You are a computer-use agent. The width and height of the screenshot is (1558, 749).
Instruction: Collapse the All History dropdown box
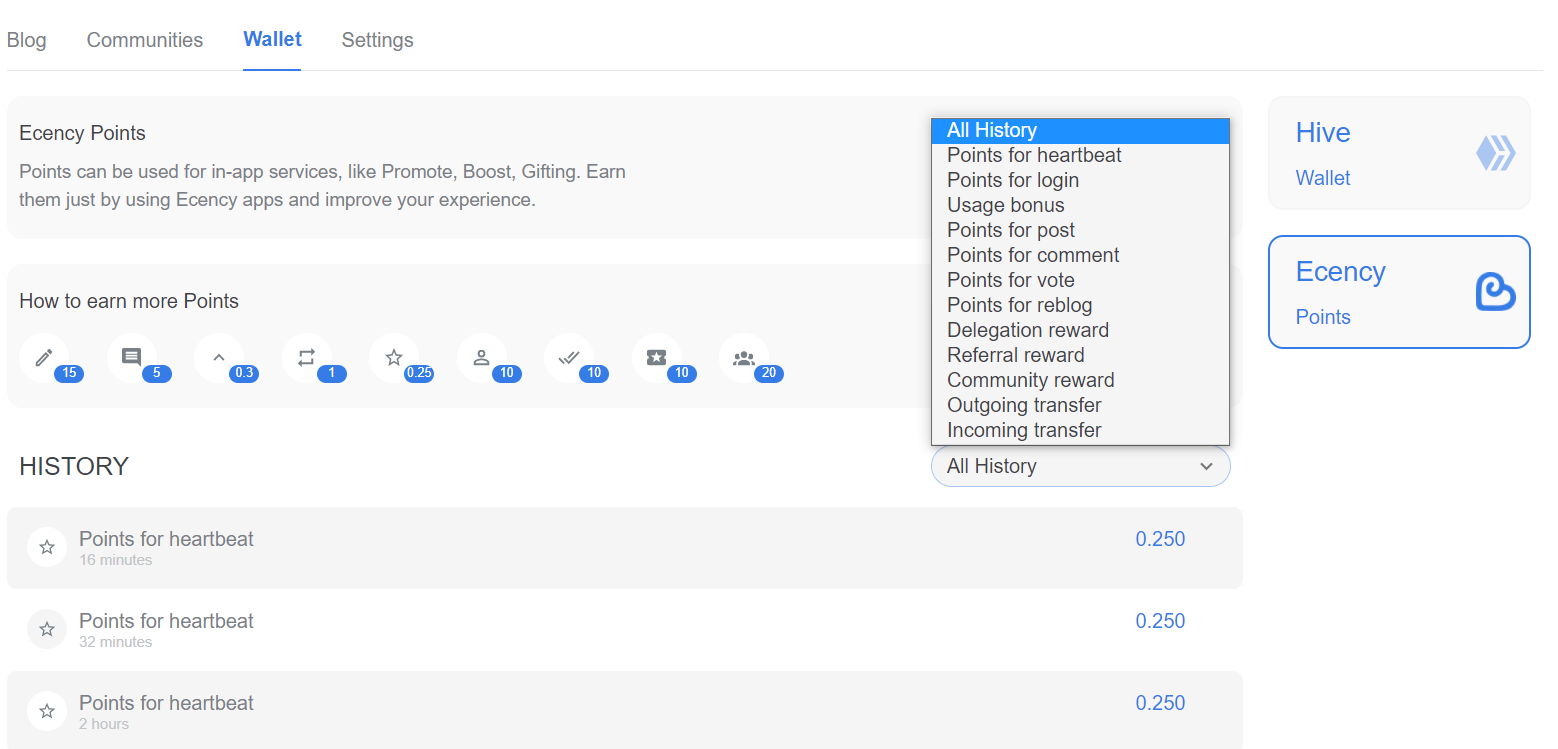(x=1080, y=466)
